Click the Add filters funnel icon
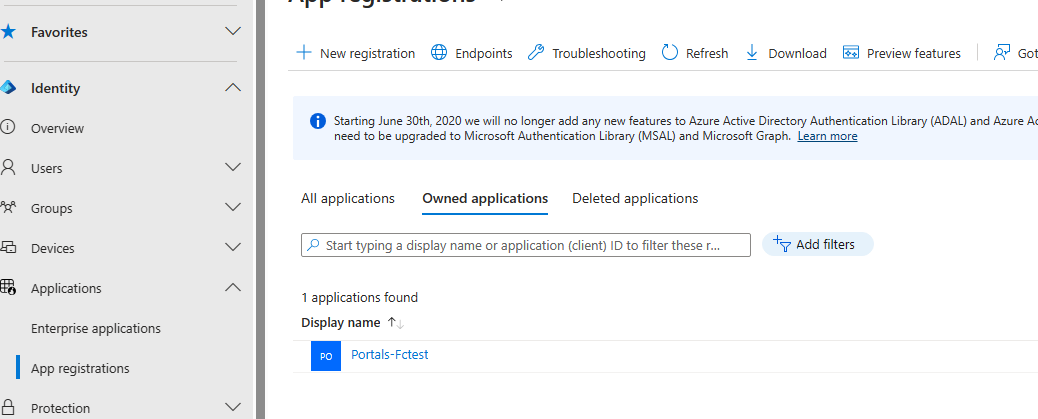1038x419 pixels. (x=782, y=244)
